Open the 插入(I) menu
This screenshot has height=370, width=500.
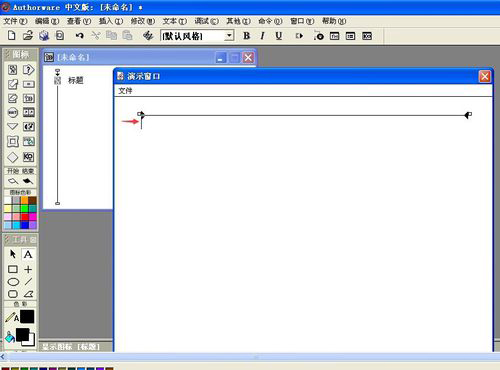(x=111, y=21)
